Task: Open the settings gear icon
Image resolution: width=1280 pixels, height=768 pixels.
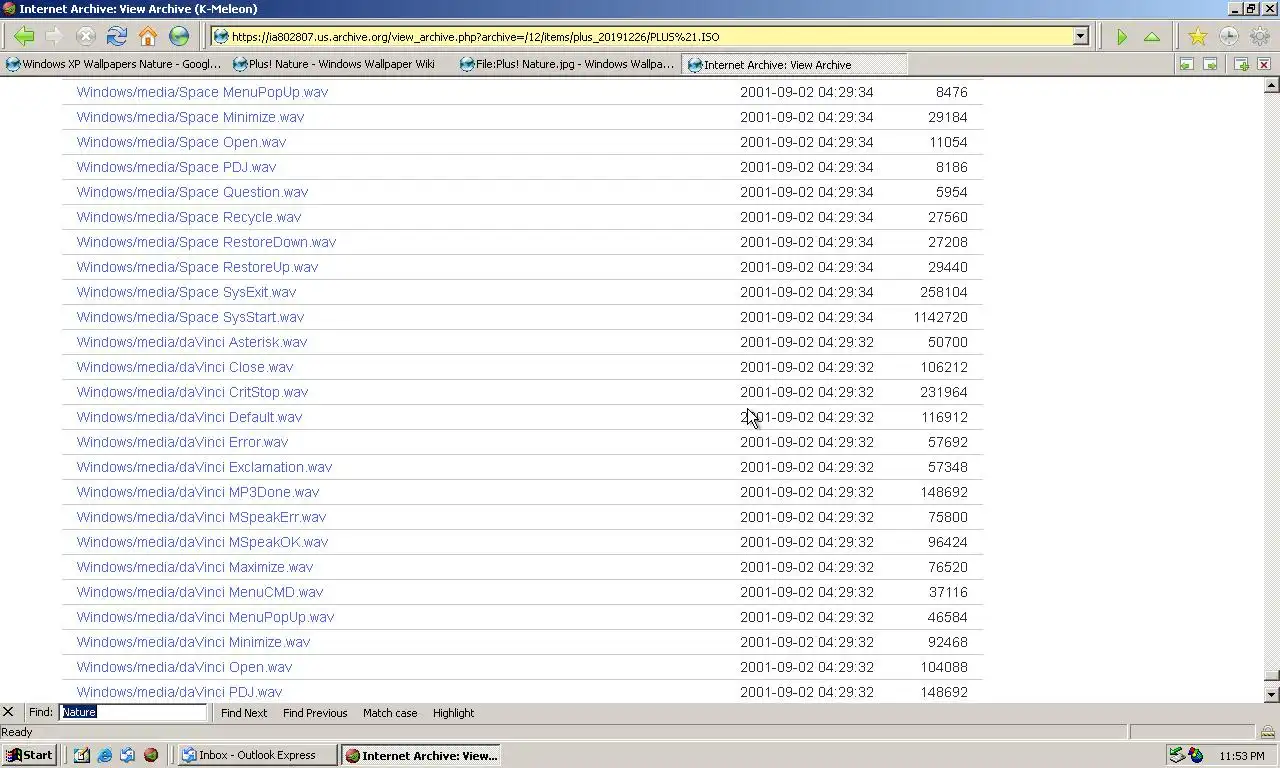Action: (1259, 37)
